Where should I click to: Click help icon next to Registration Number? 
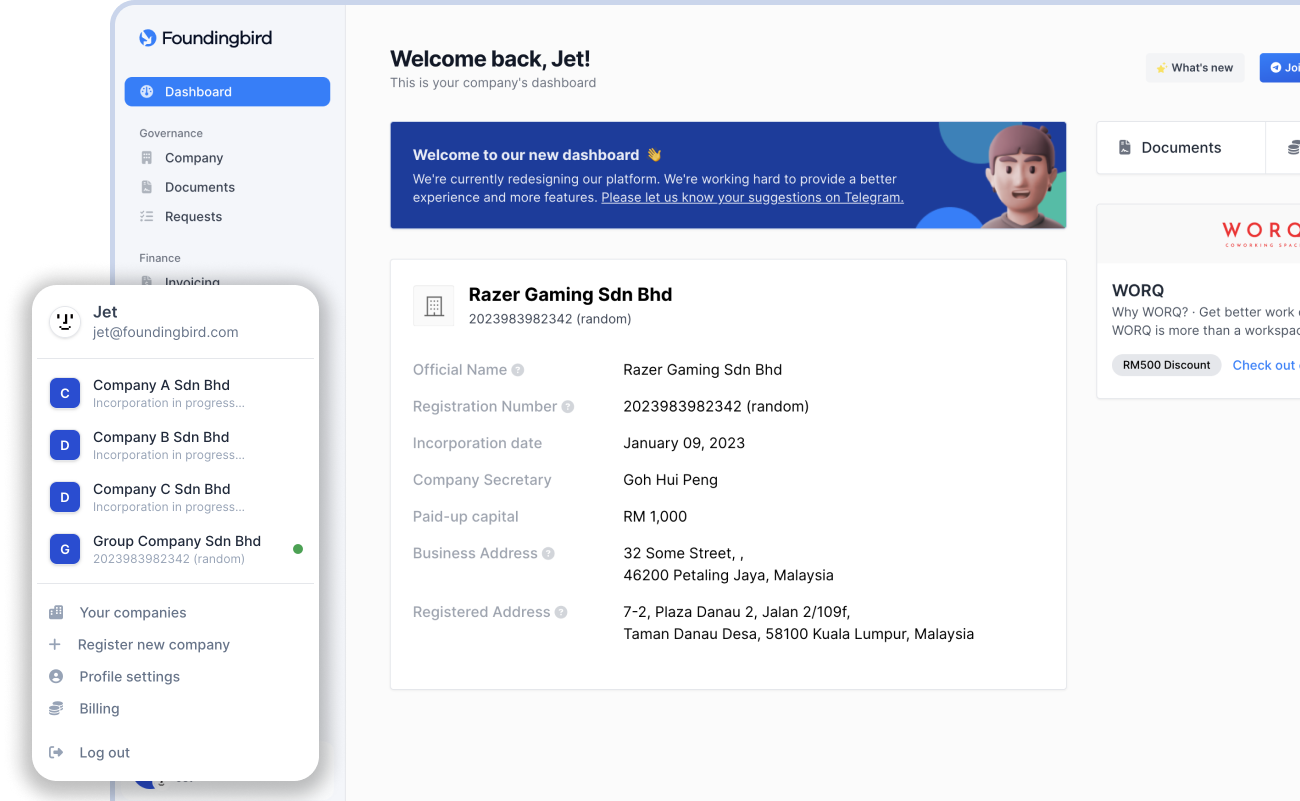tap(568, 407)
